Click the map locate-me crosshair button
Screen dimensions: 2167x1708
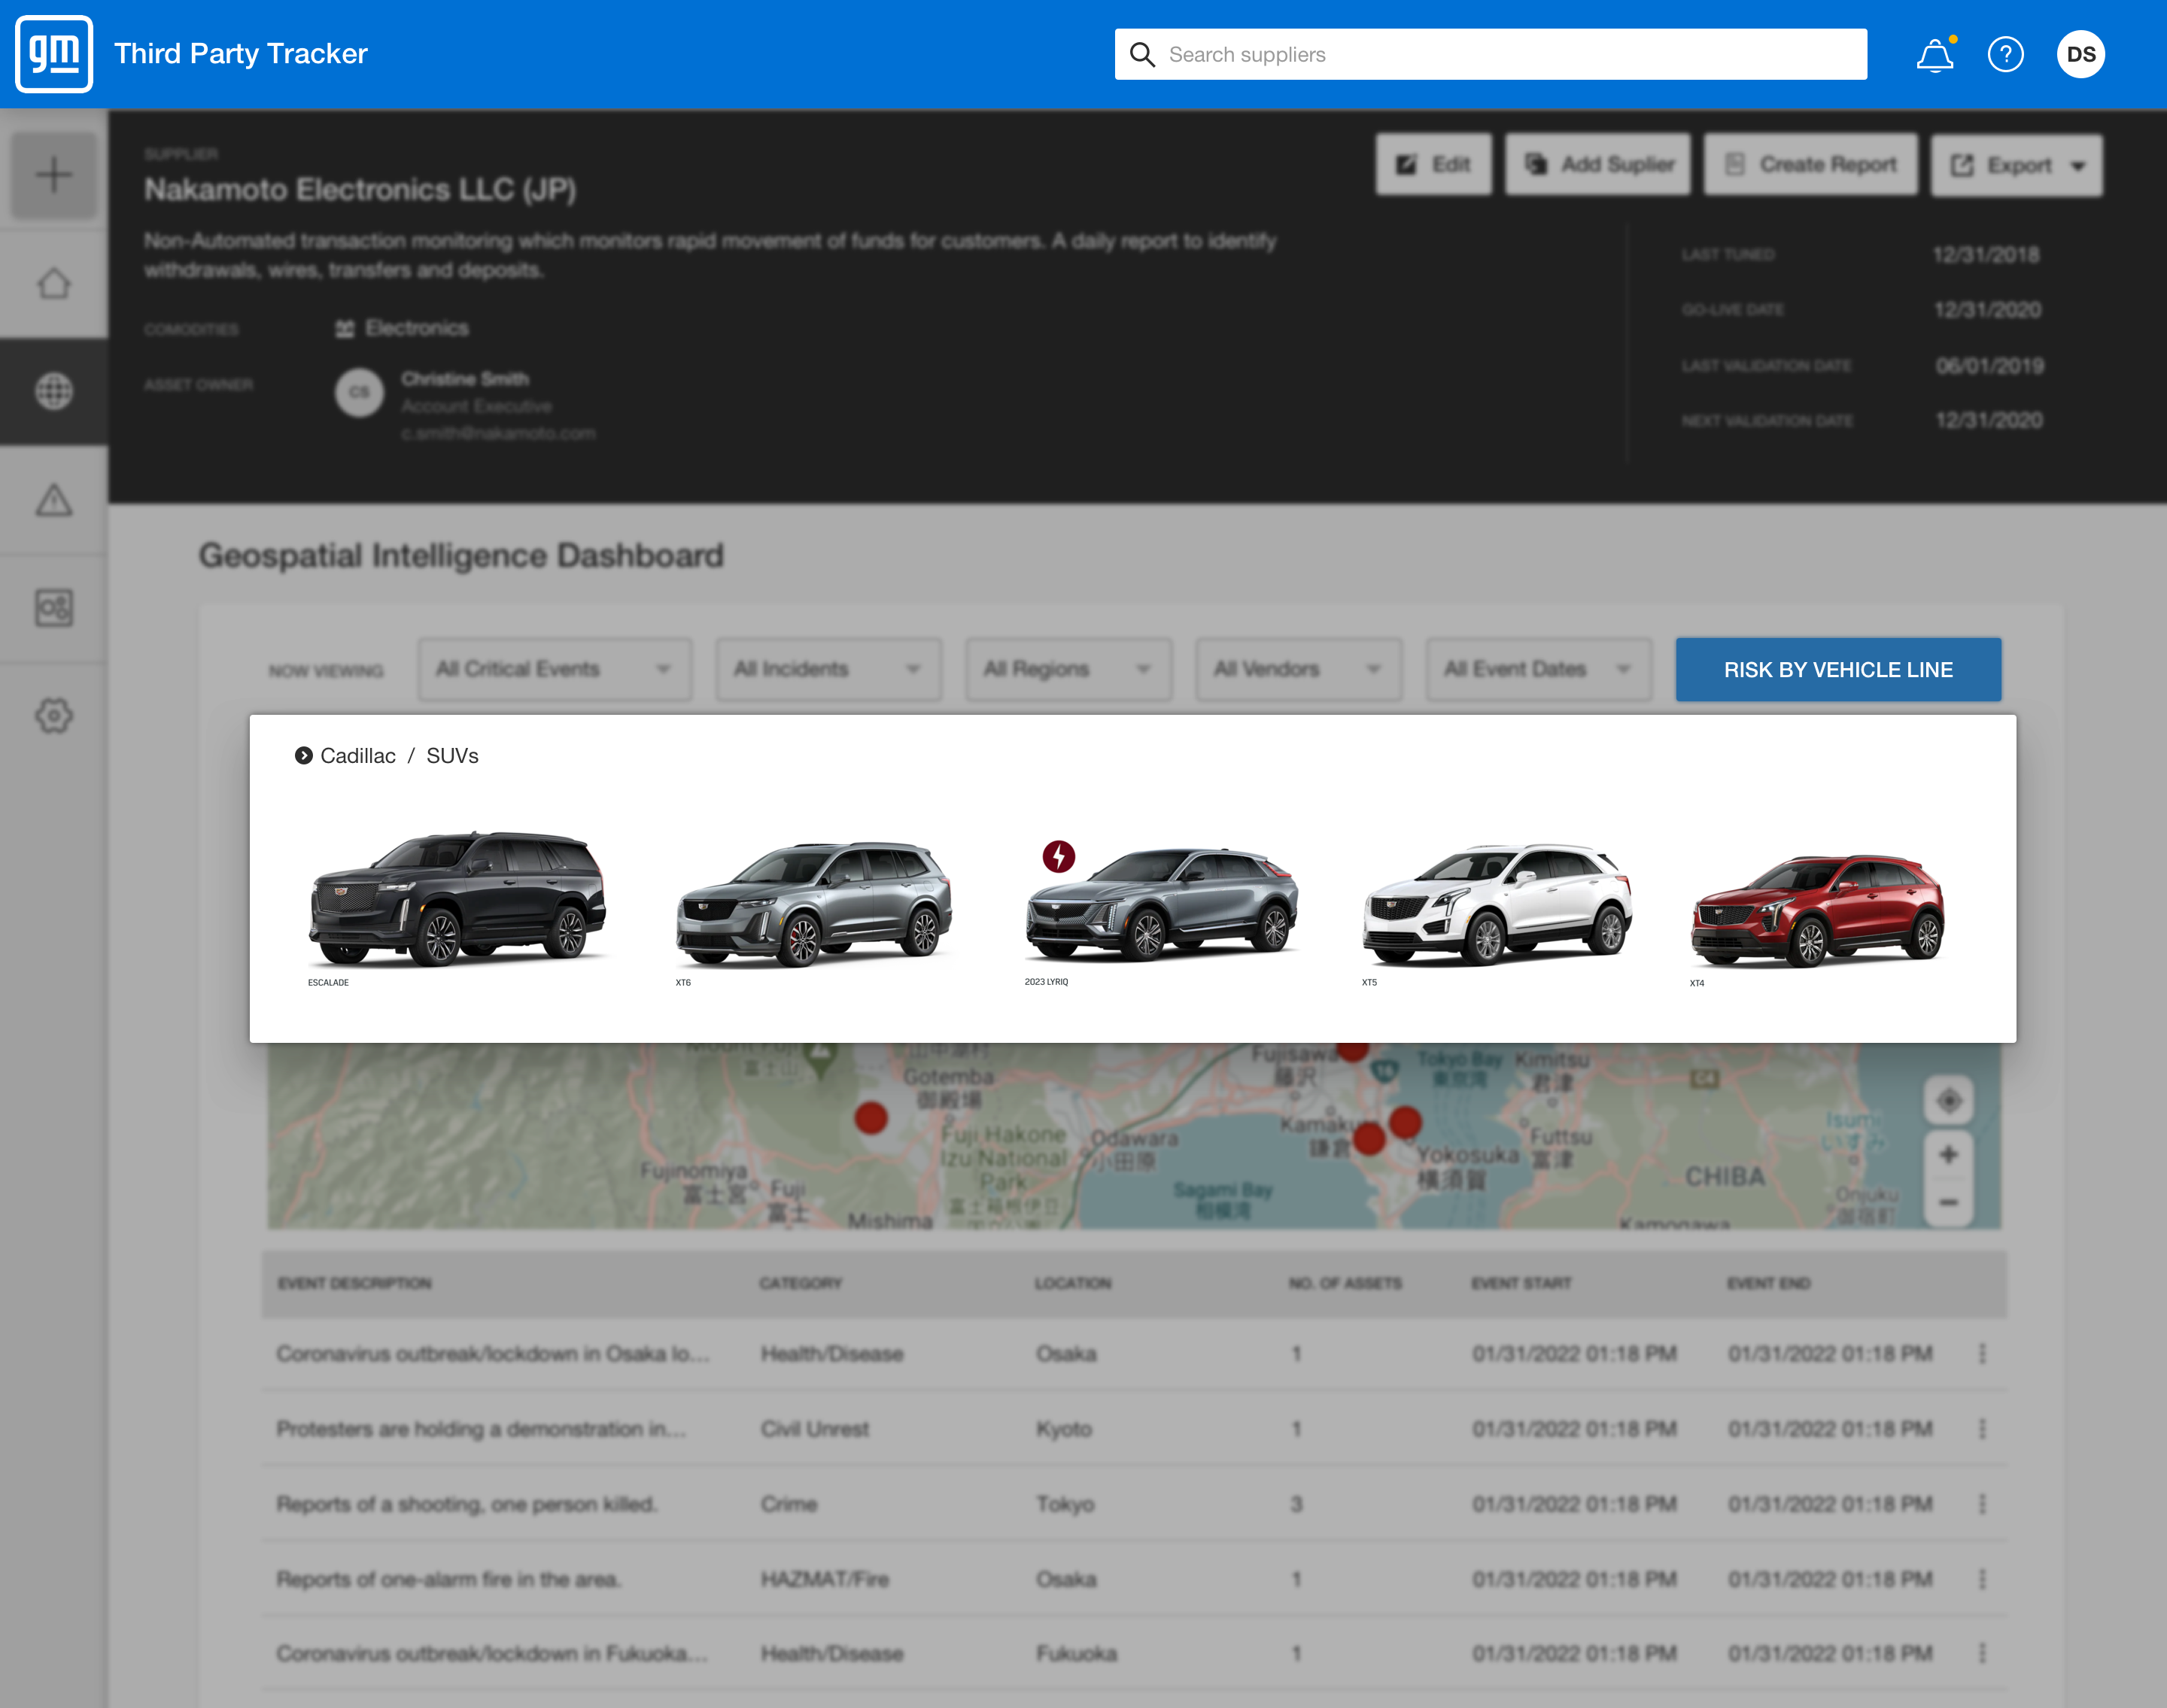point(1948,1101)
